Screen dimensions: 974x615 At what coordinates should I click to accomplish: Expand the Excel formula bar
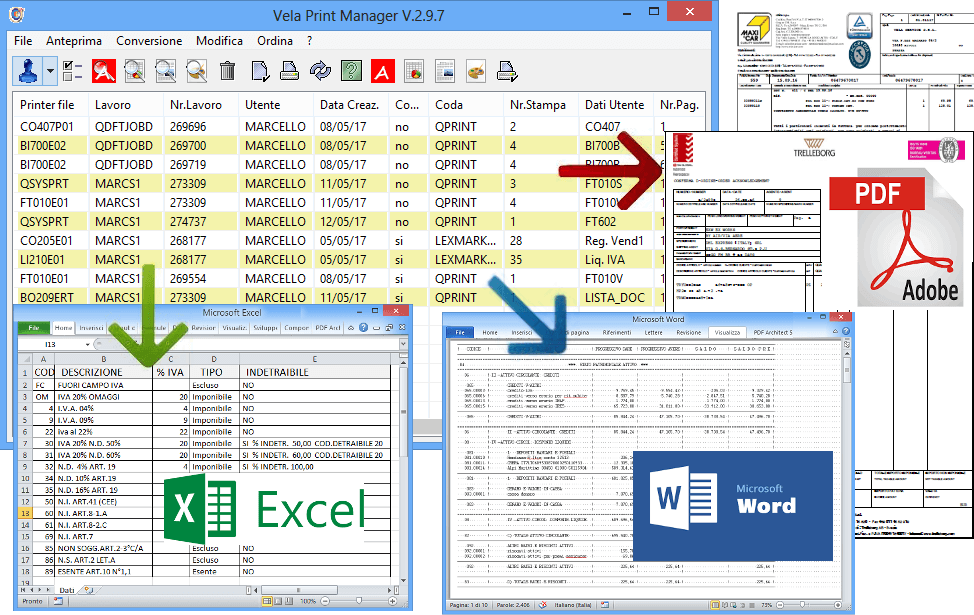[403, 344]
